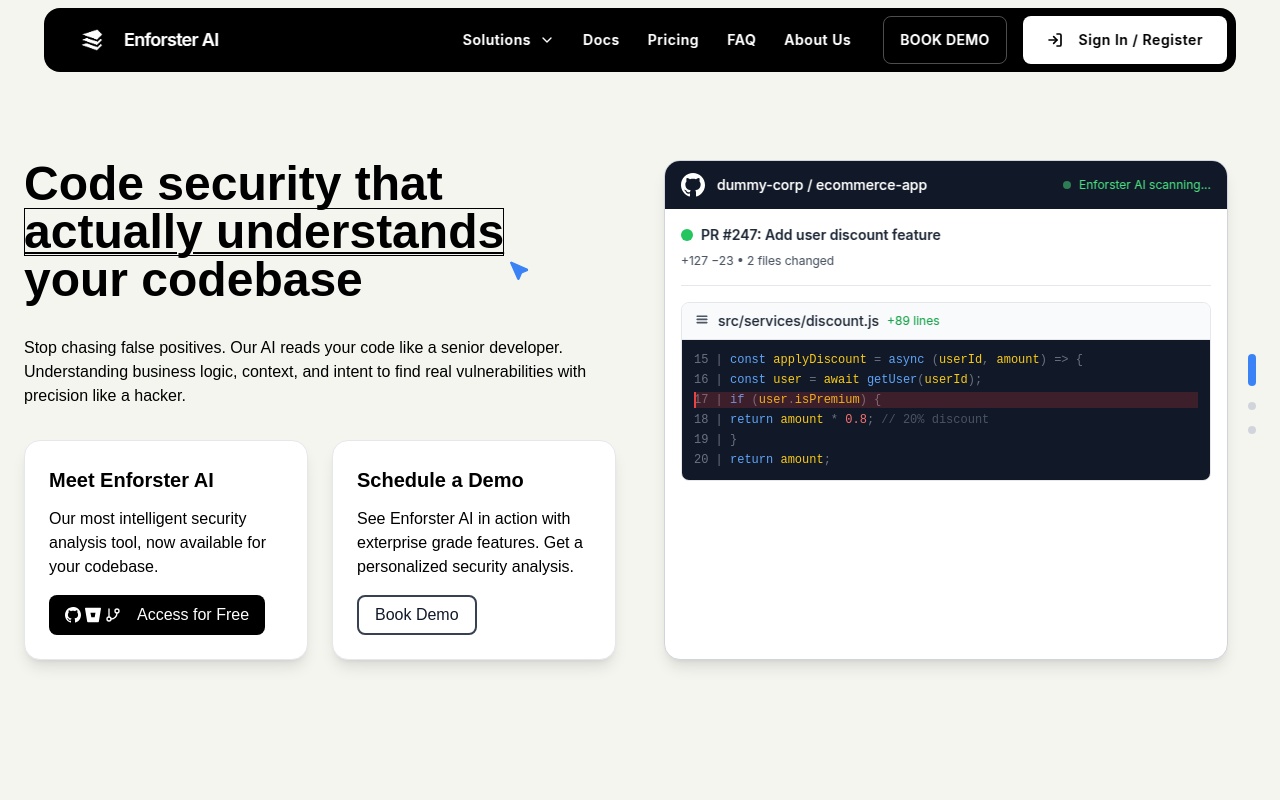Click the src/services/discount.js file name
Image resolution: width=1280 pixels, height=800 pixels.
798,321
